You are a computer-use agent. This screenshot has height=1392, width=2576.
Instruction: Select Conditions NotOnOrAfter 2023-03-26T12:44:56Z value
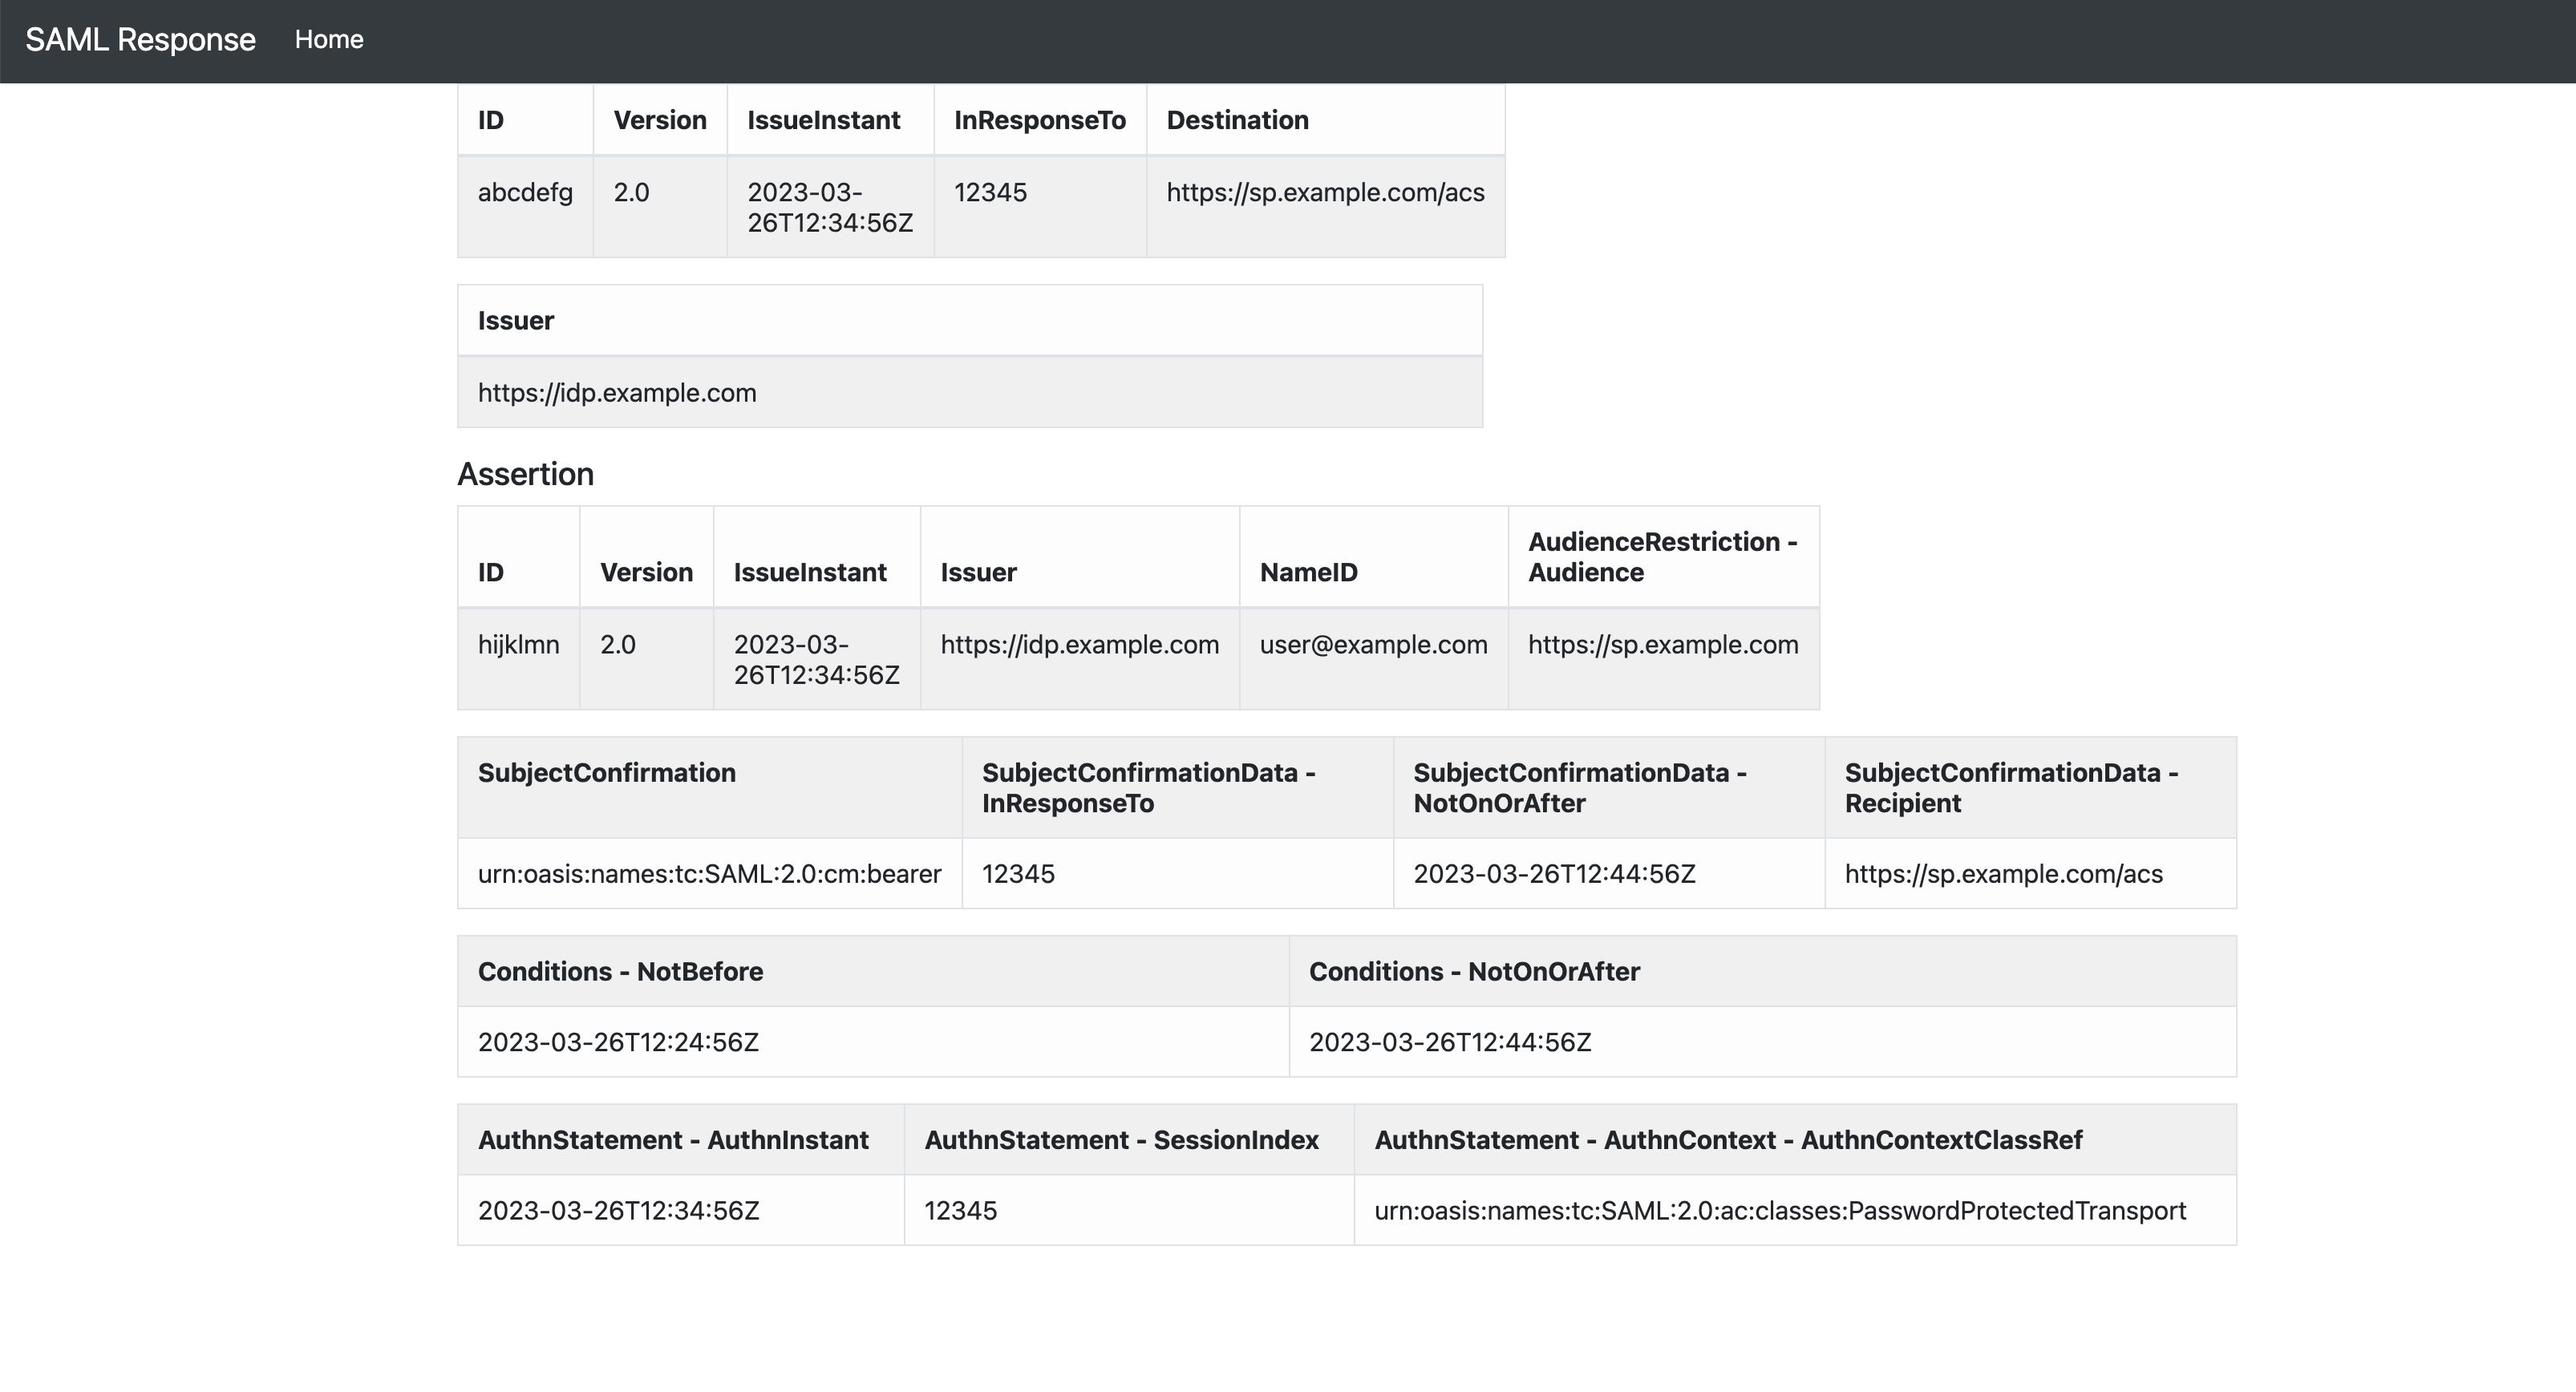coord(1763,1042)
